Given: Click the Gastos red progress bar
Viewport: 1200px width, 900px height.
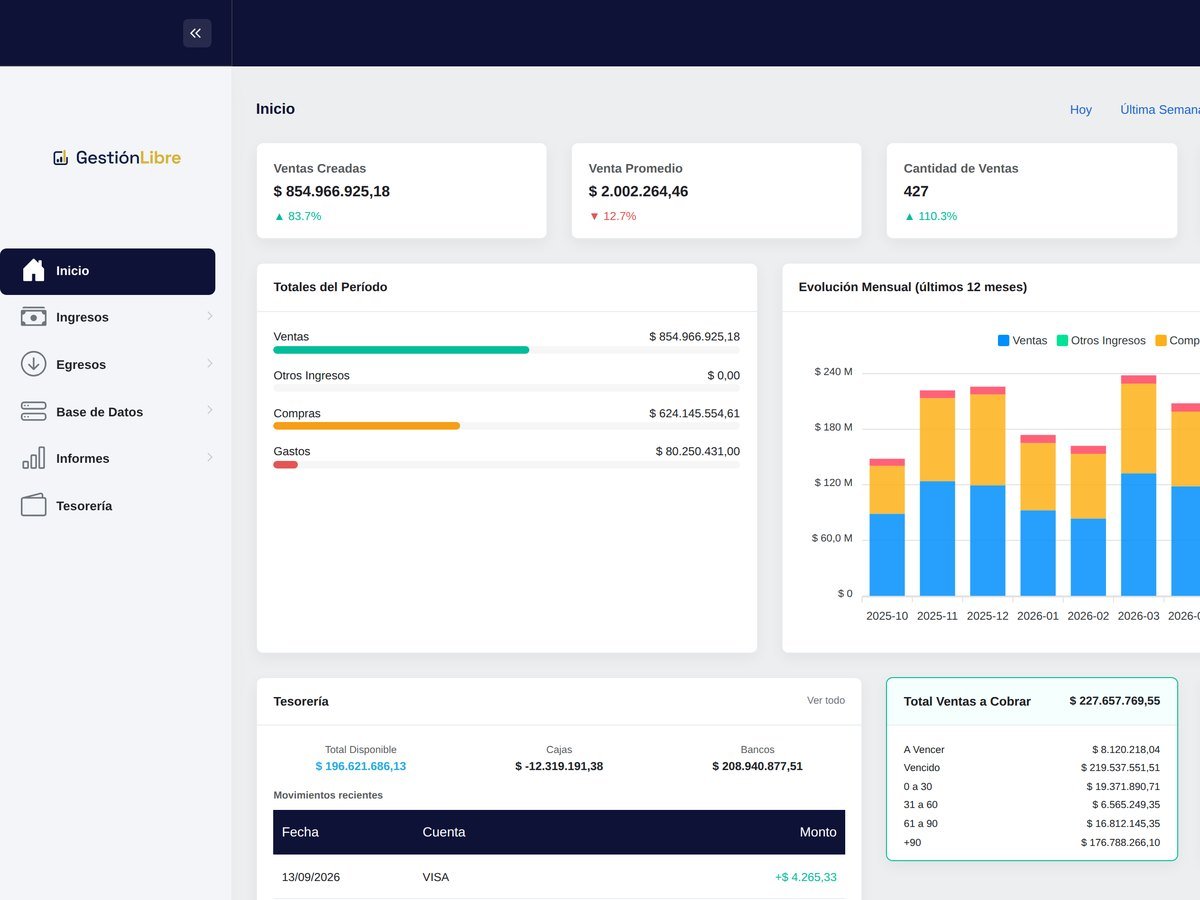Looking at the screenshot, I should click(x=285, y=464).
